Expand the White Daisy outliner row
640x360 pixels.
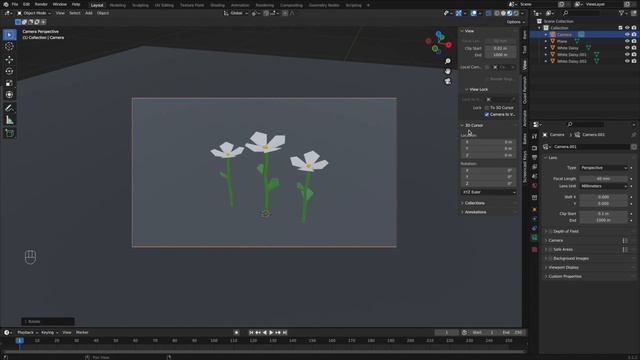[x=546, y=48]
